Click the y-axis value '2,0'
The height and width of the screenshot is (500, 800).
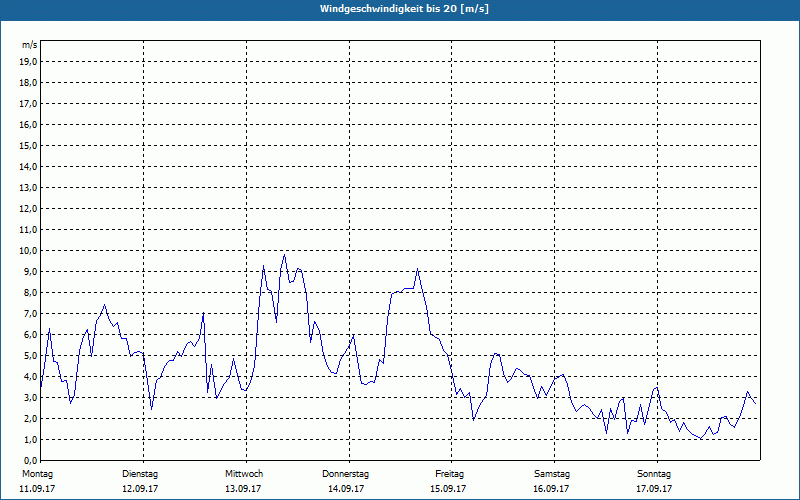(x=30, y=418)
